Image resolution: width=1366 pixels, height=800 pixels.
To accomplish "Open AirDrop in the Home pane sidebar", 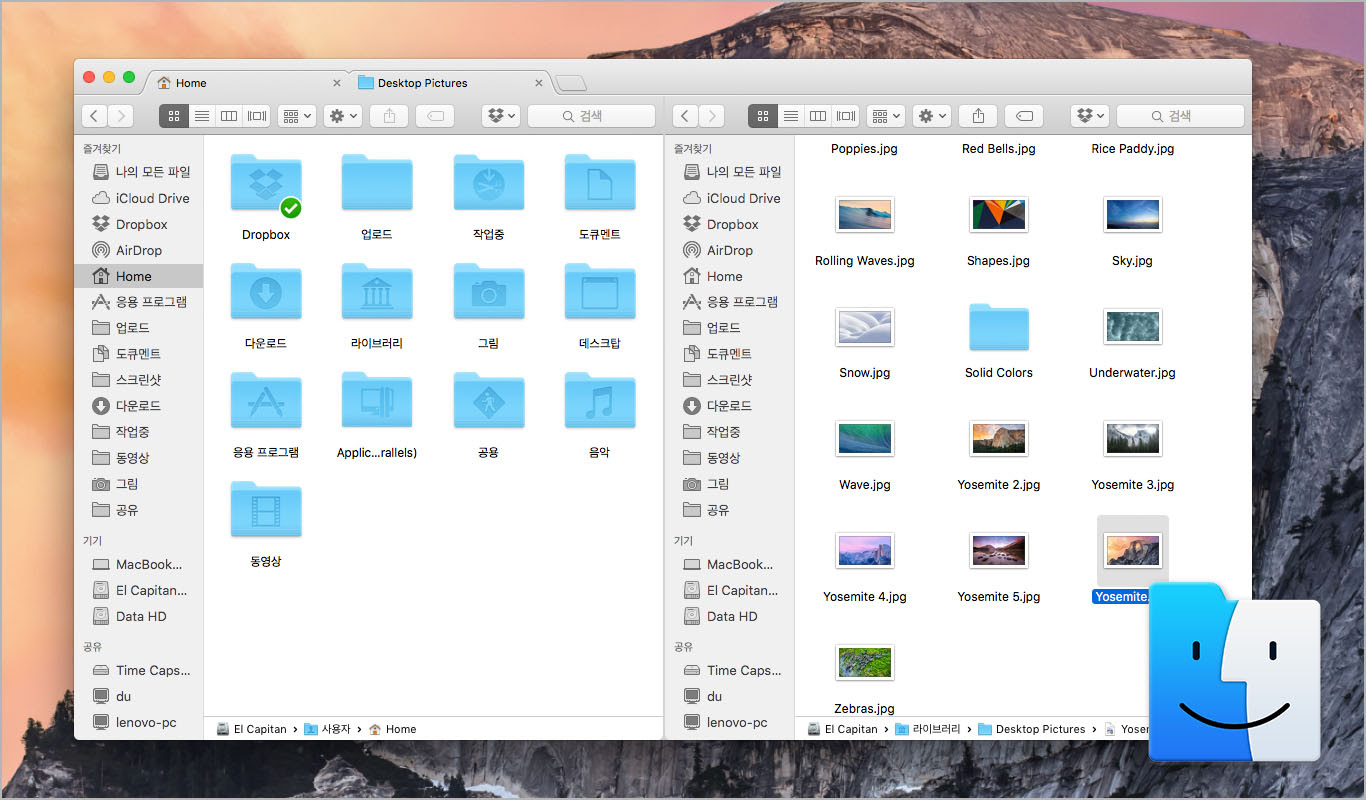I will coord(138,250).
